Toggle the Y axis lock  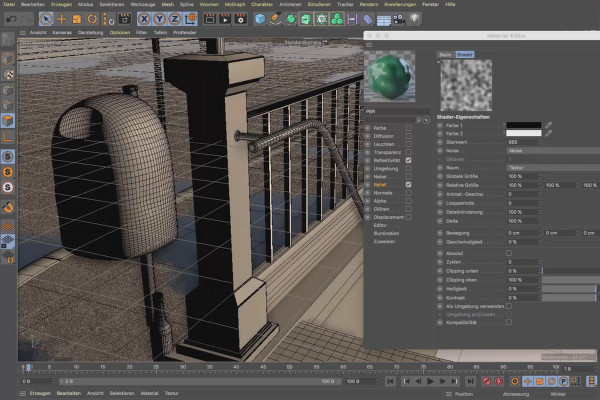[159, 19]
